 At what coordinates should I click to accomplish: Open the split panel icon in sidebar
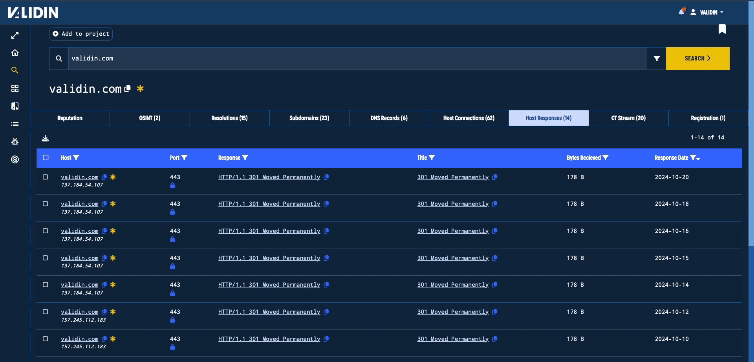[x=15, y=106]
